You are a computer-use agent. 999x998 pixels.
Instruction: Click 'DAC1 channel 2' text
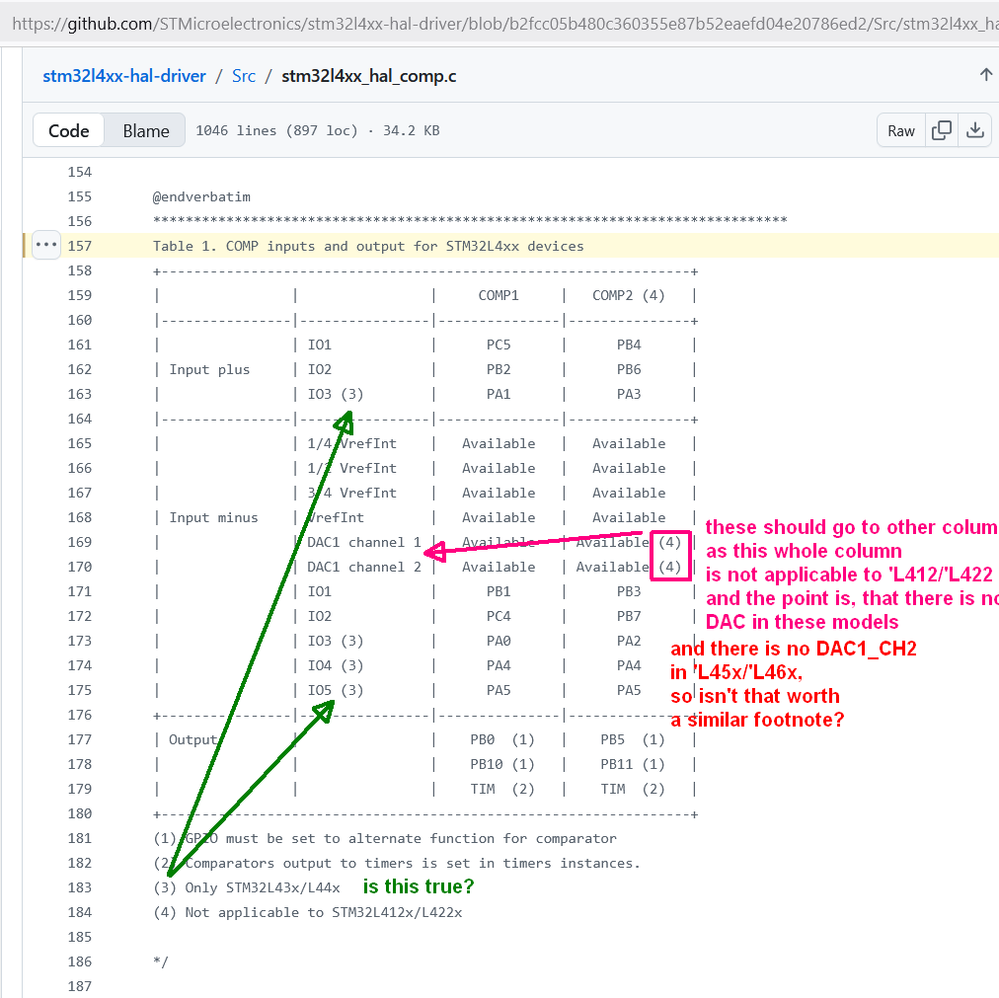pos(364,567)
